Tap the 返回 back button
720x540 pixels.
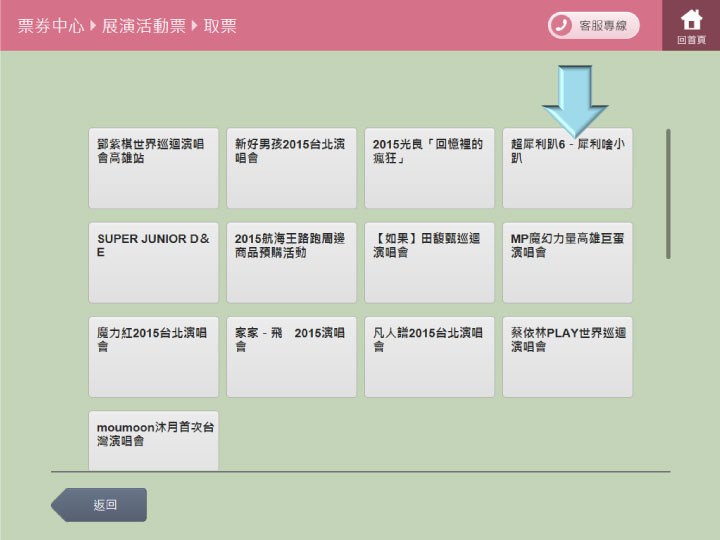pos(99,505)
